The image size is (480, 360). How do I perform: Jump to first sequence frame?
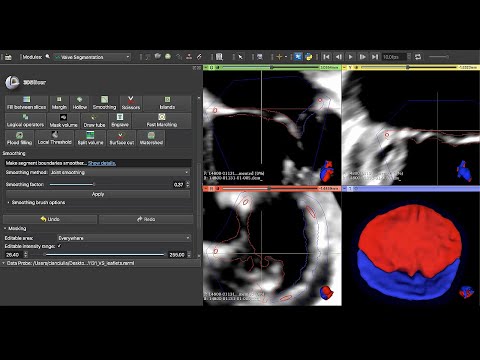tap(326, 57)
